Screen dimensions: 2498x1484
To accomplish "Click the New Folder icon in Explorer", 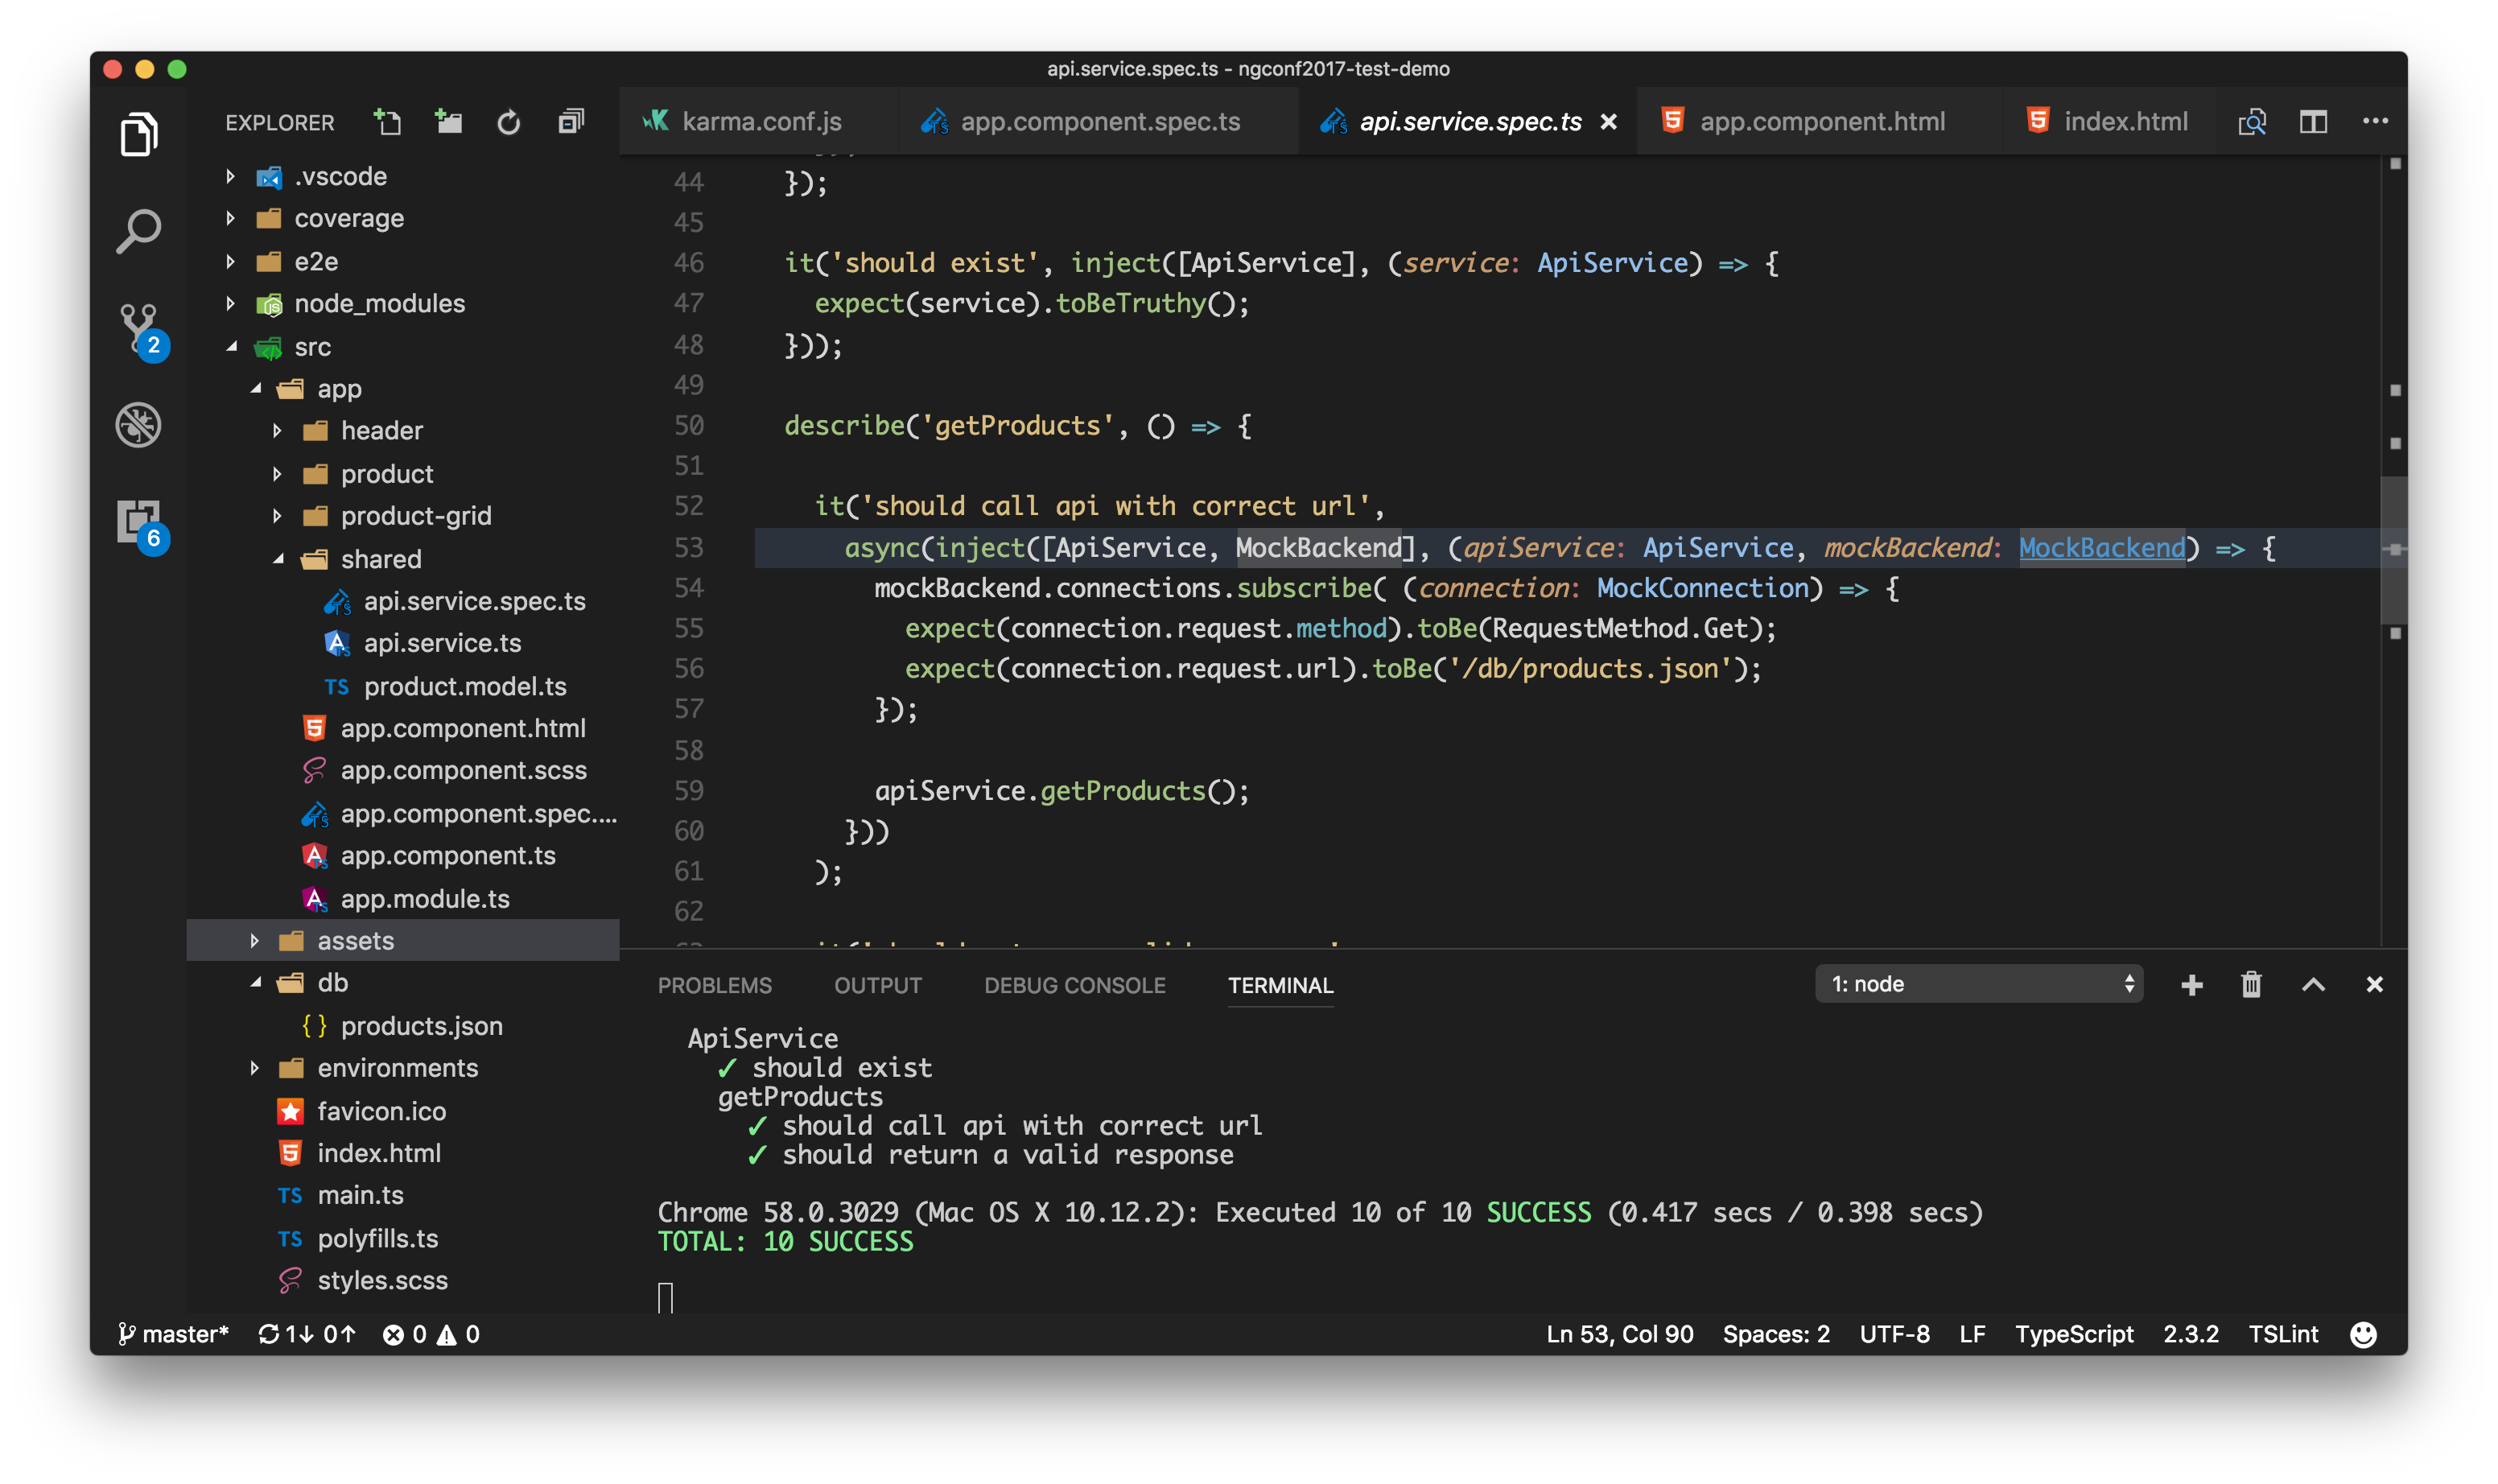I will [x=449, y=122].
